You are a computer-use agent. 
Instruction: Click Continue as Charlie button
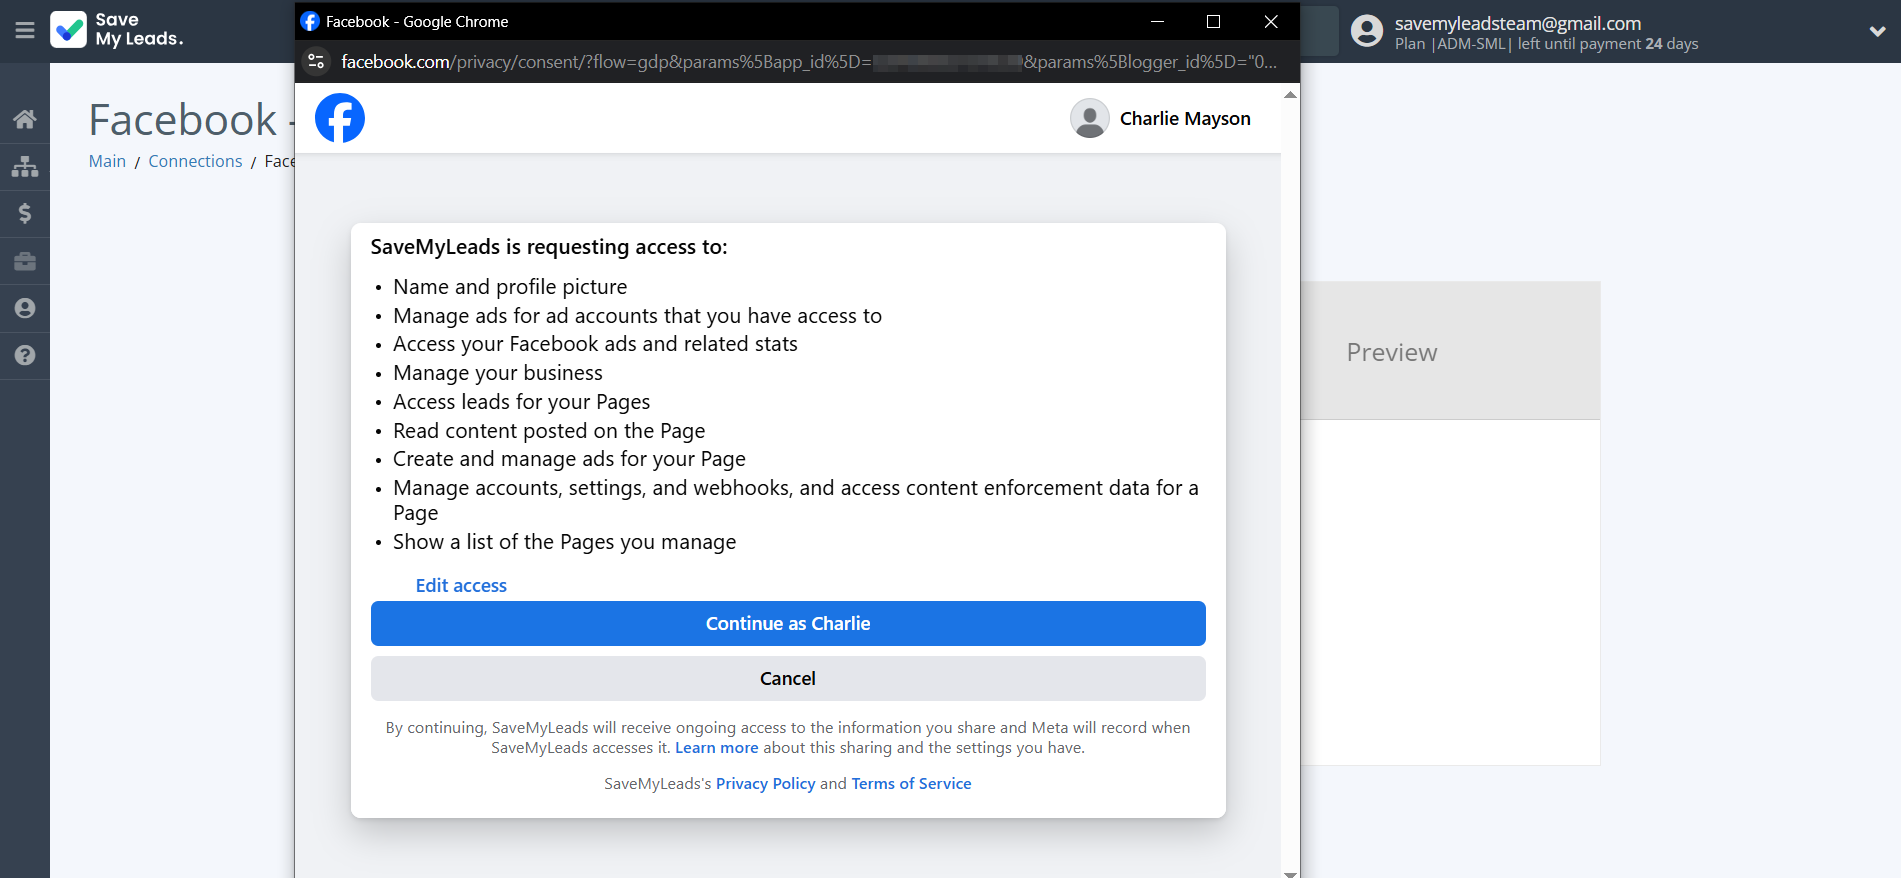(x=788, y=623)
